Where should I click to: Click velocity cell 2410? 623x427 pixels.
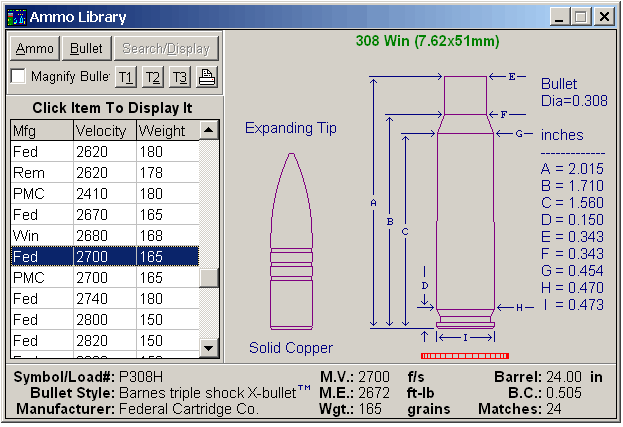(105, 194)
